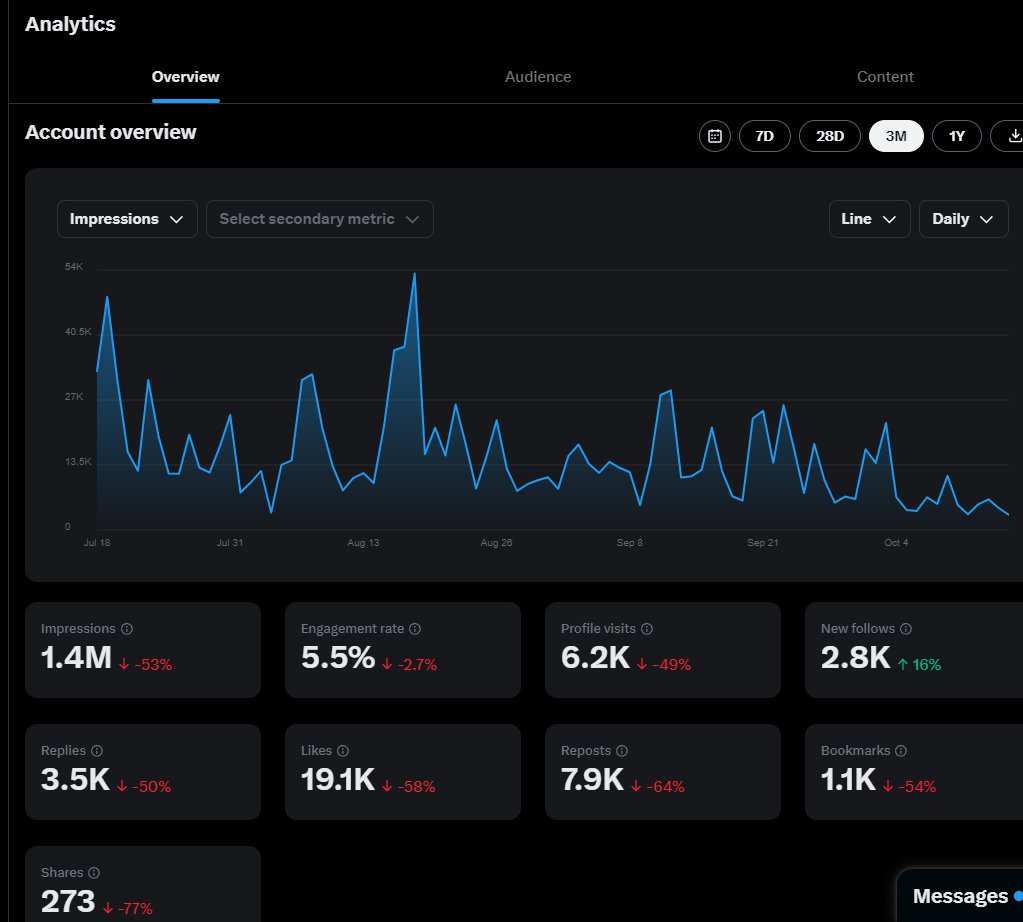1023x922 pixels.
Task: Select the 7D time range
Action: pos(765,136)
